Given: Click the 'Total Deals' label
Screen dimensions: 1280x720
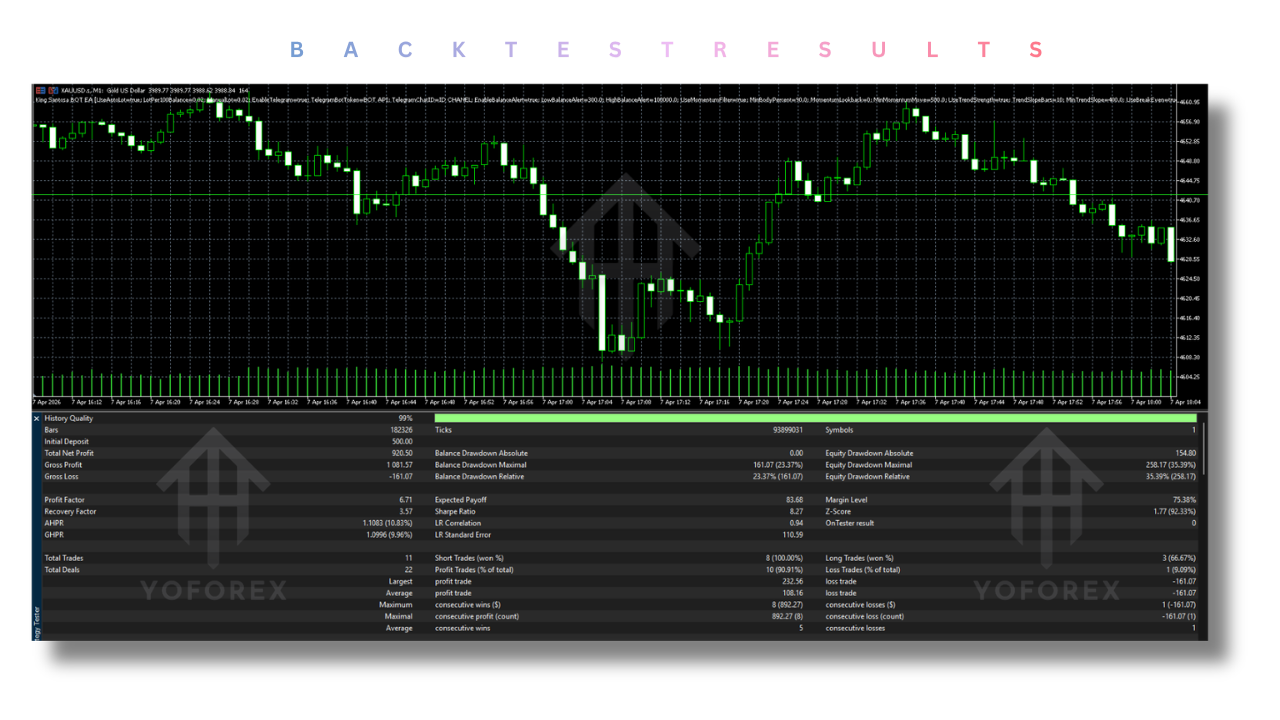Looking at the screenshot, I should tap(62, 570).
